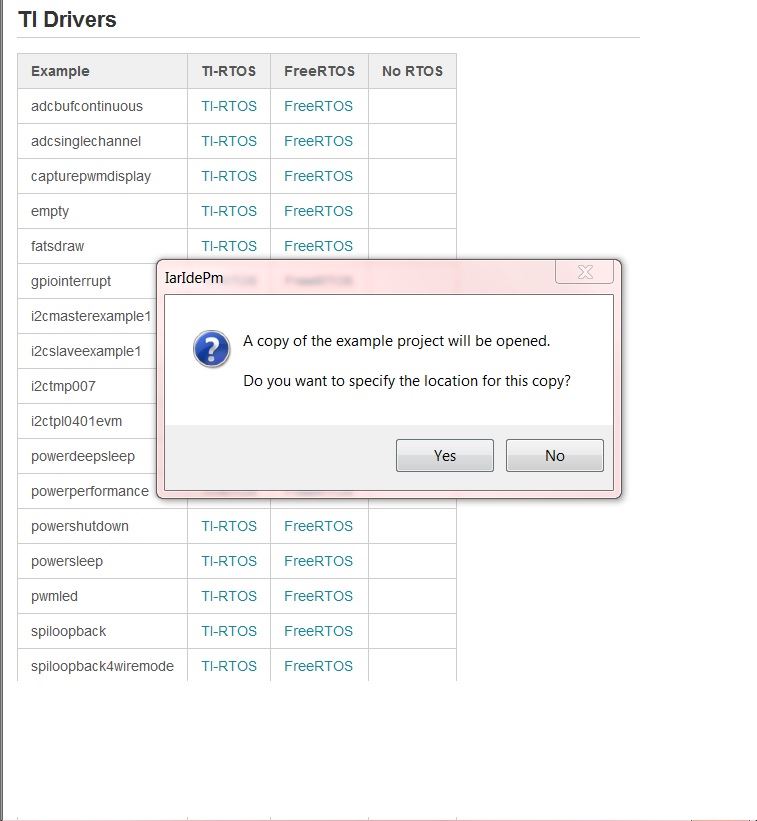Image resolution: width=757 pixels, height=821 pixels.
Task: Open TI-RTOS link for adcsinglechannel
Action: click(x=229, y=141)
